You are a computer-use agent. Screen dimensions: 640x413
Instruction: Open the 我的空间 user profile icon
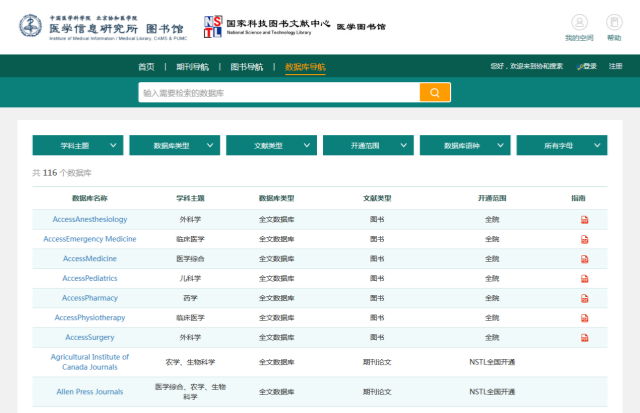pos(578,22)
